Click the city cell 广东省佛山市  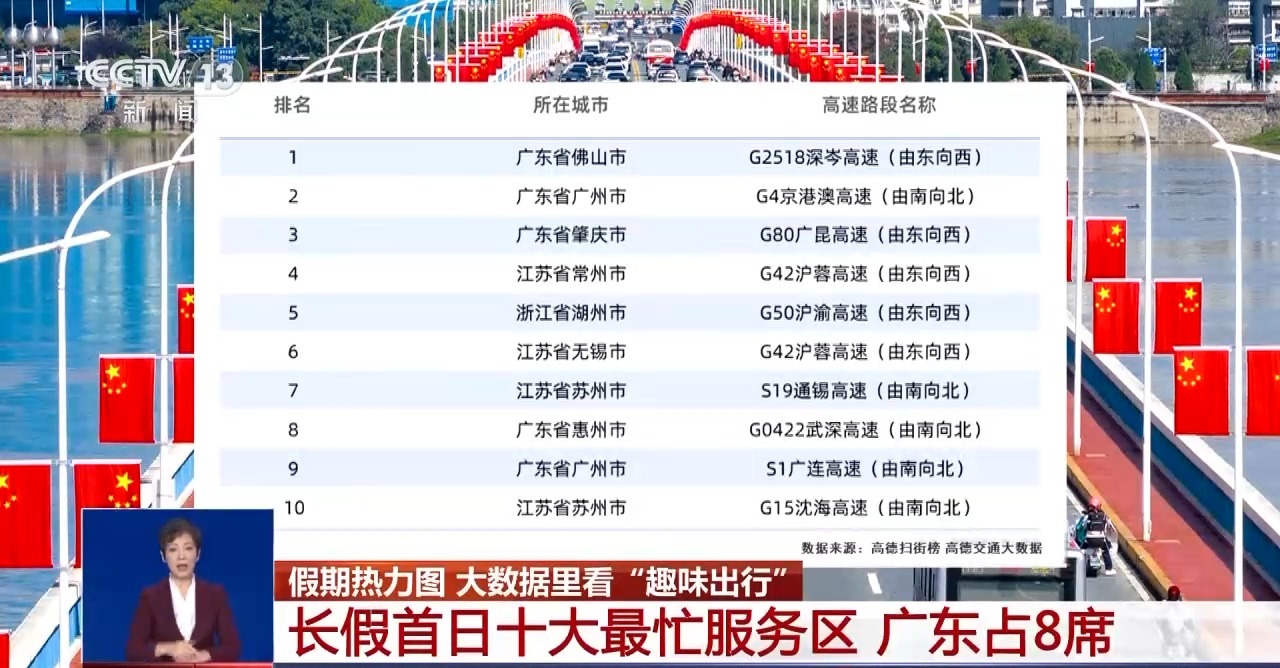[x=571, y=157]
